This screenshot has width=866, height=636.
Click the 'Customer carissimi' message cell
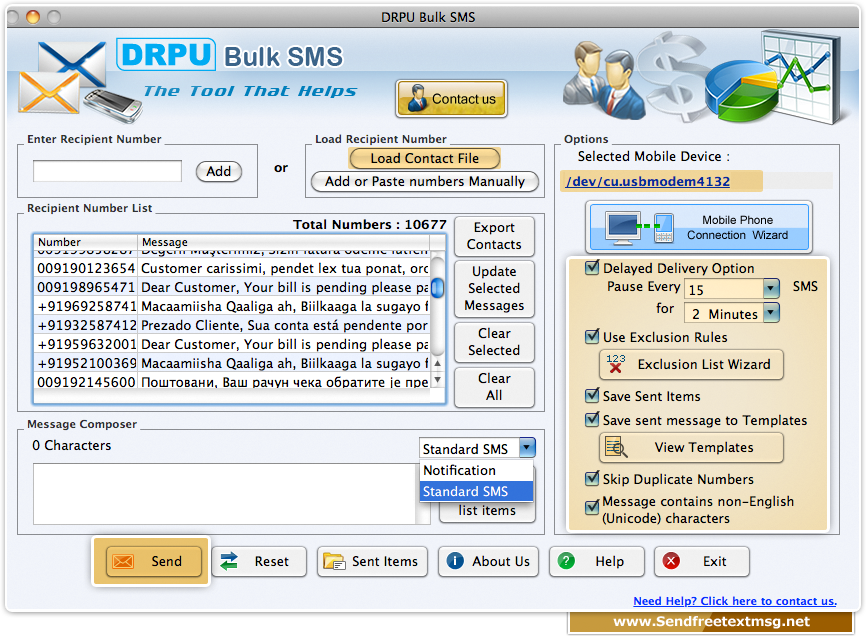click(x=284, y=268)
